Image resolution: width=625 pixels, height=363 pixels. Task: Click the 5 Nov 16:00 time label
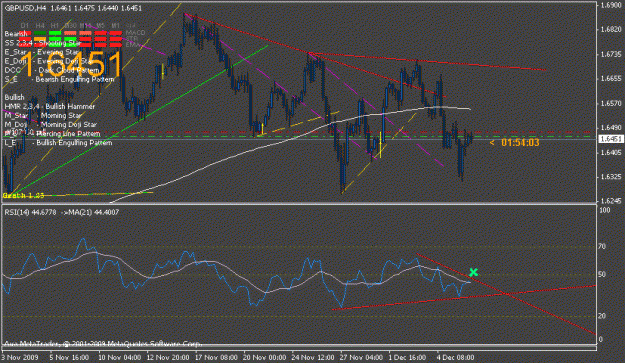pos(69,357)
